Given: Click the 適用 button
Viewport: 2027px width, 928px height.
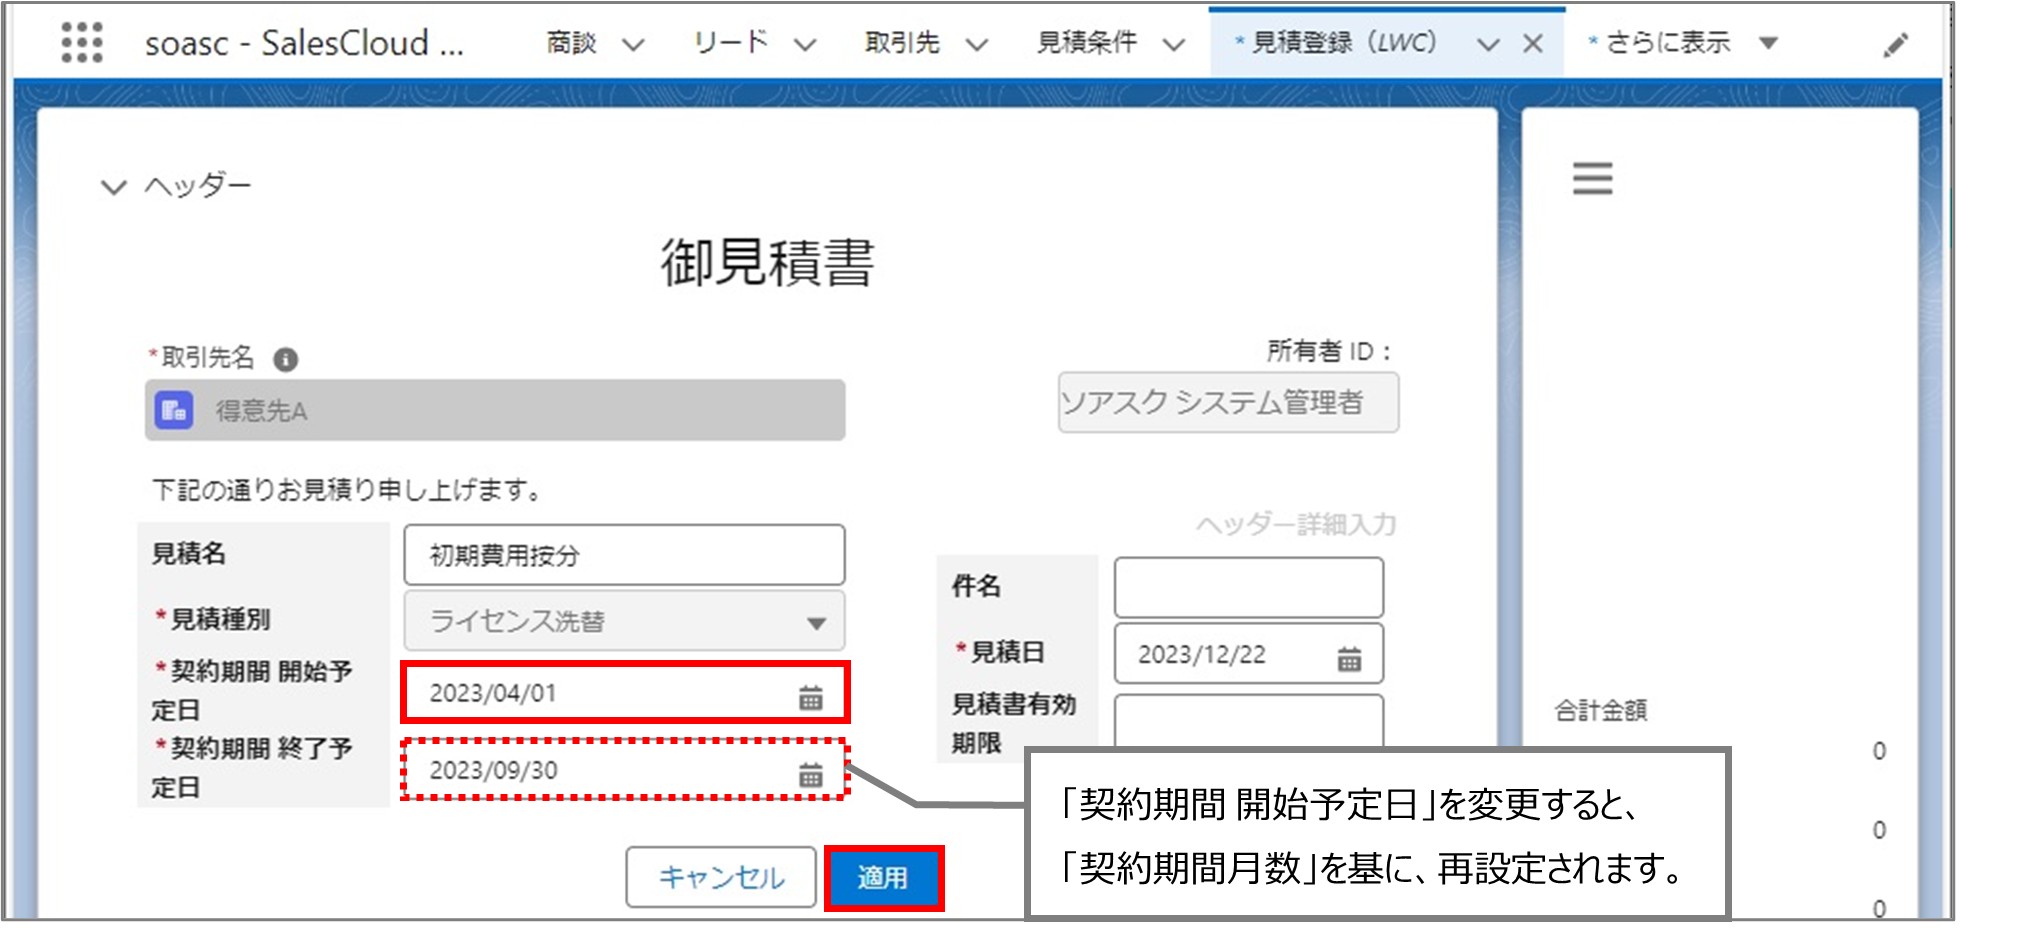Looking at the screenshot, I should pyautogui.click(x=884, y=878).
